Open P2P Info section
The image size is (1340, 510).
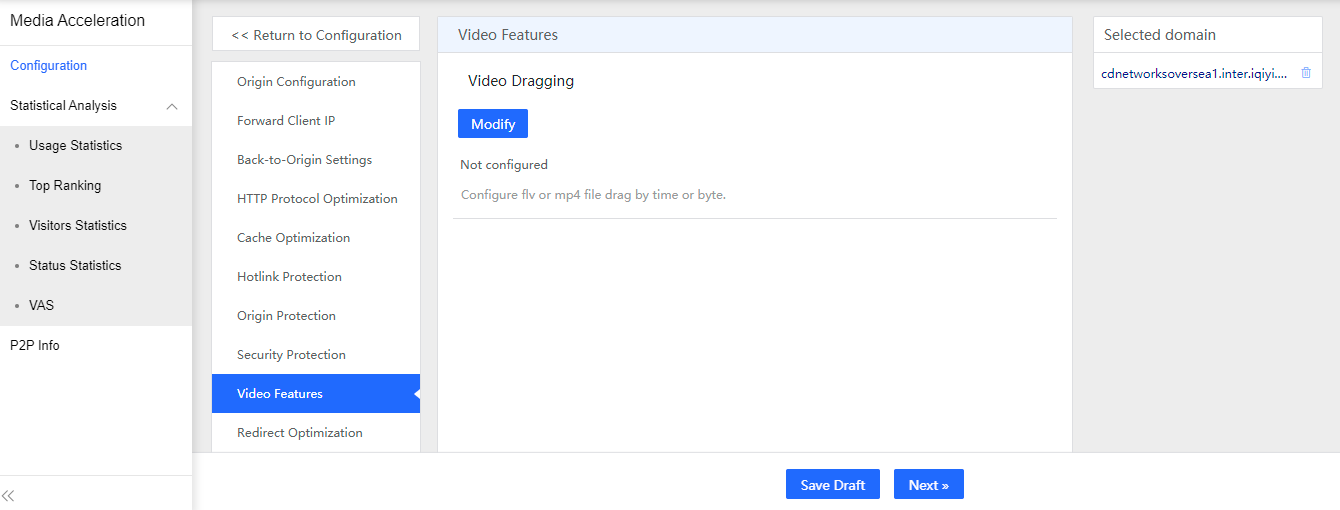click(x=35, y=346)
